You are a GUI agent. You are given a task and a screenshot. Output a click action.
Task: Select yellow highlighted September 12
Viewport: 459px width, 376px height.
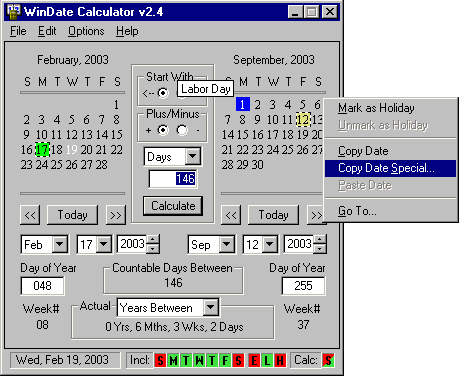303,119
